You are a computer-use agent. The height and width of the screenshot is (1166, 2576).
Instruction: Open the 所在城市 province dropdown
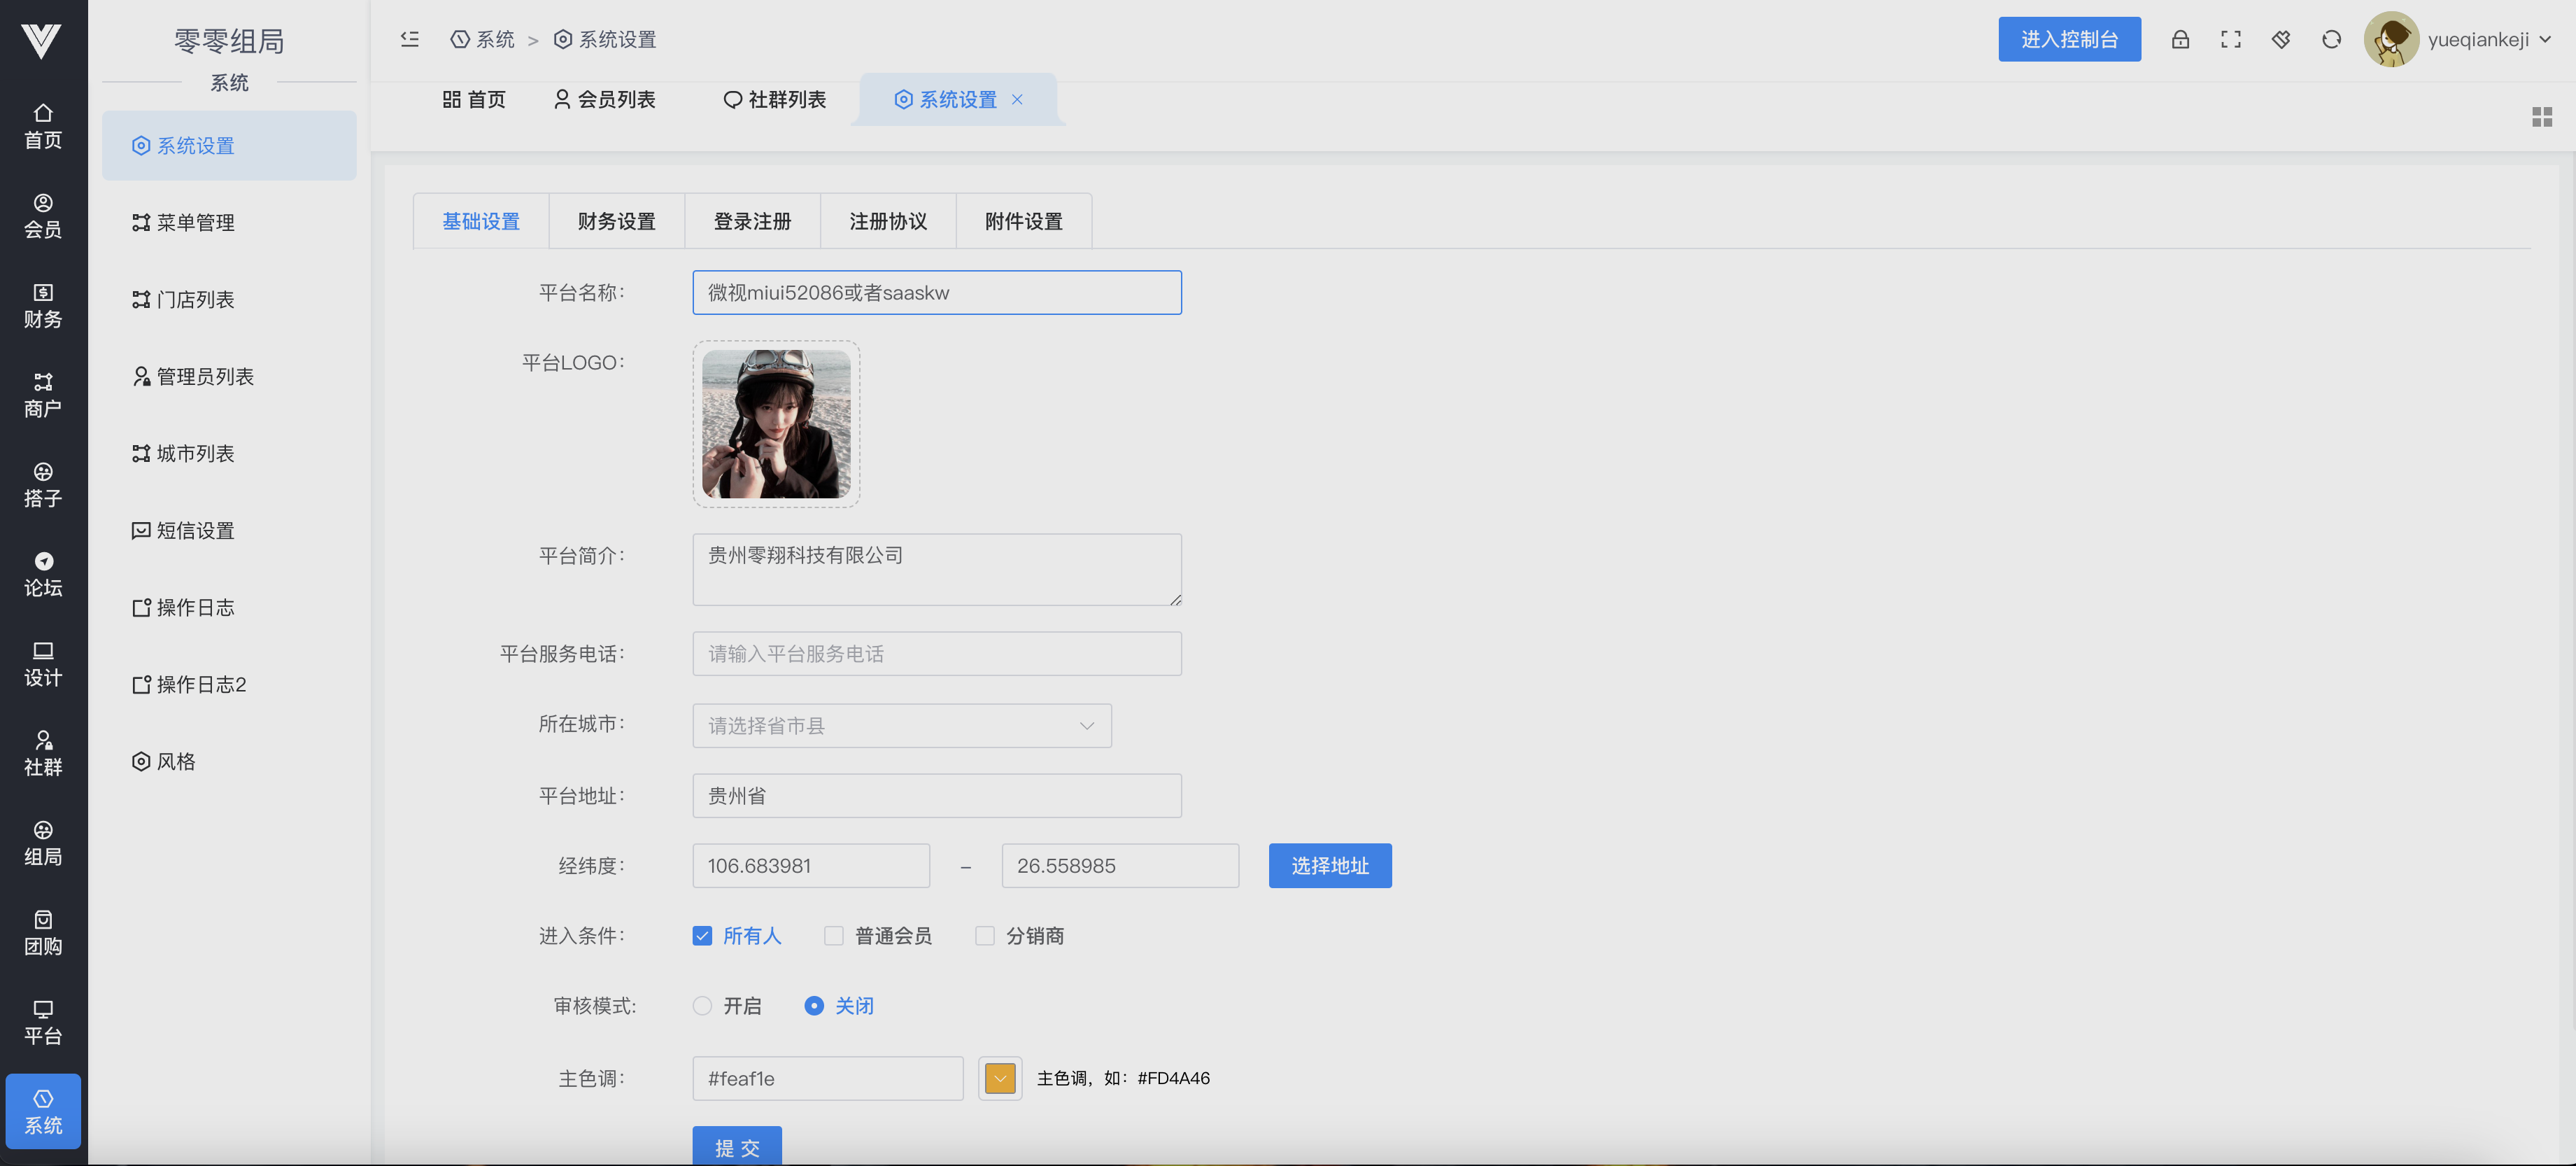901,726
